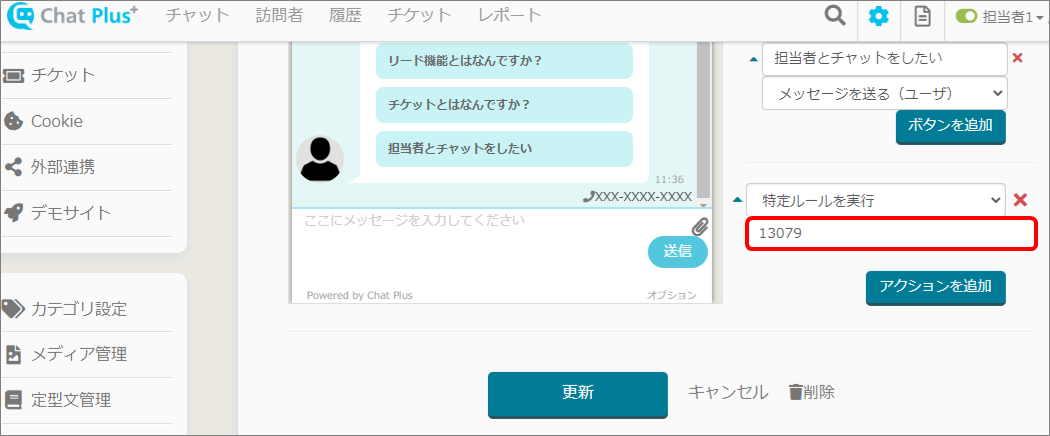Delete the 特定ルールを実行 action
Screen dimensions: 1050x436
click(x=1021, y=200)
